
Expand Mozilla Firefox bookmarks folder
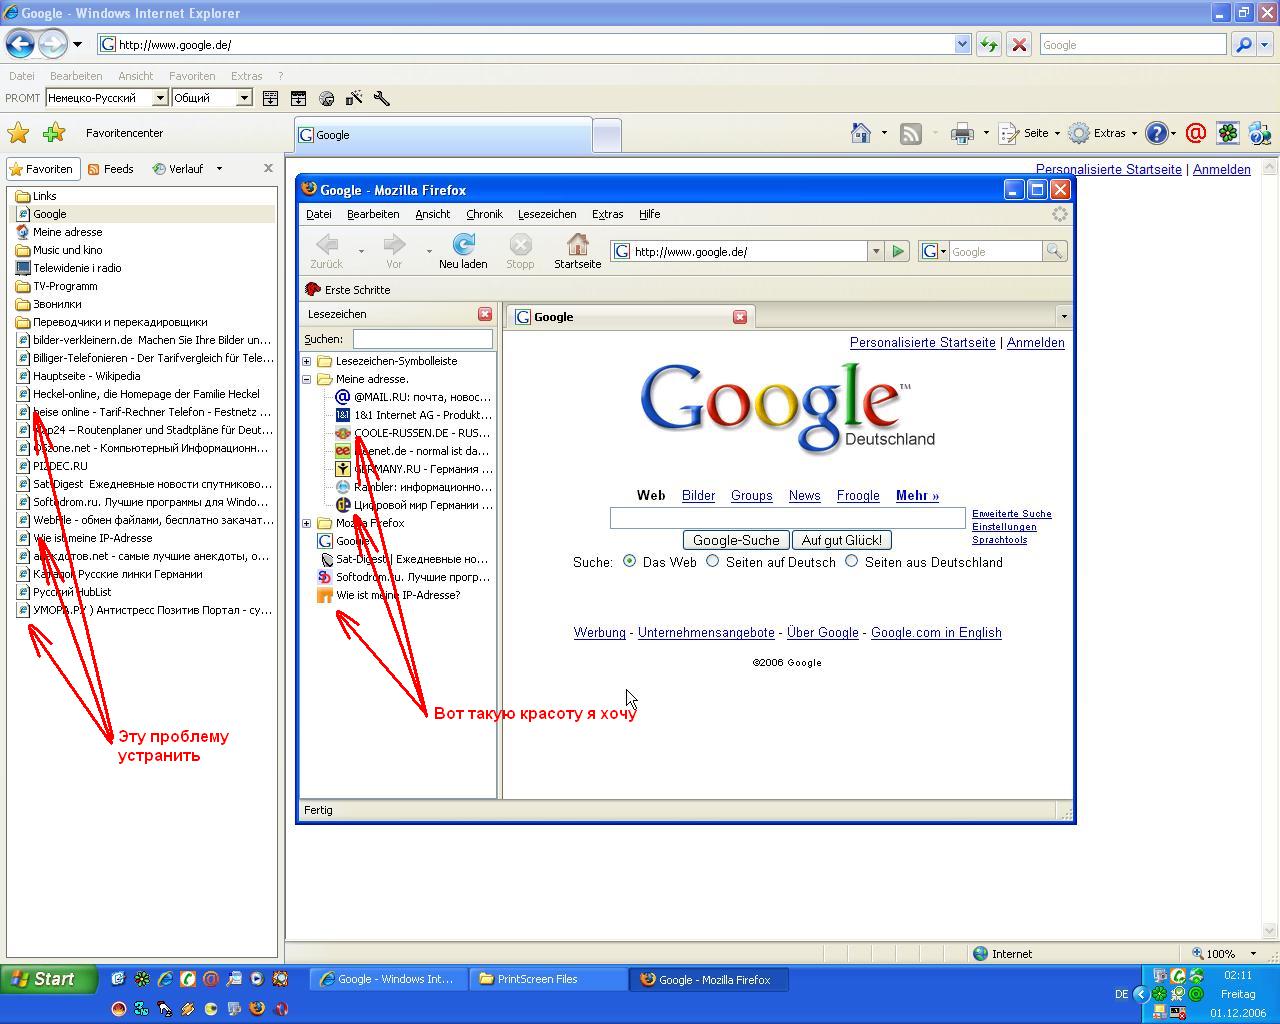pyautogui.click(x=307, y=523)
